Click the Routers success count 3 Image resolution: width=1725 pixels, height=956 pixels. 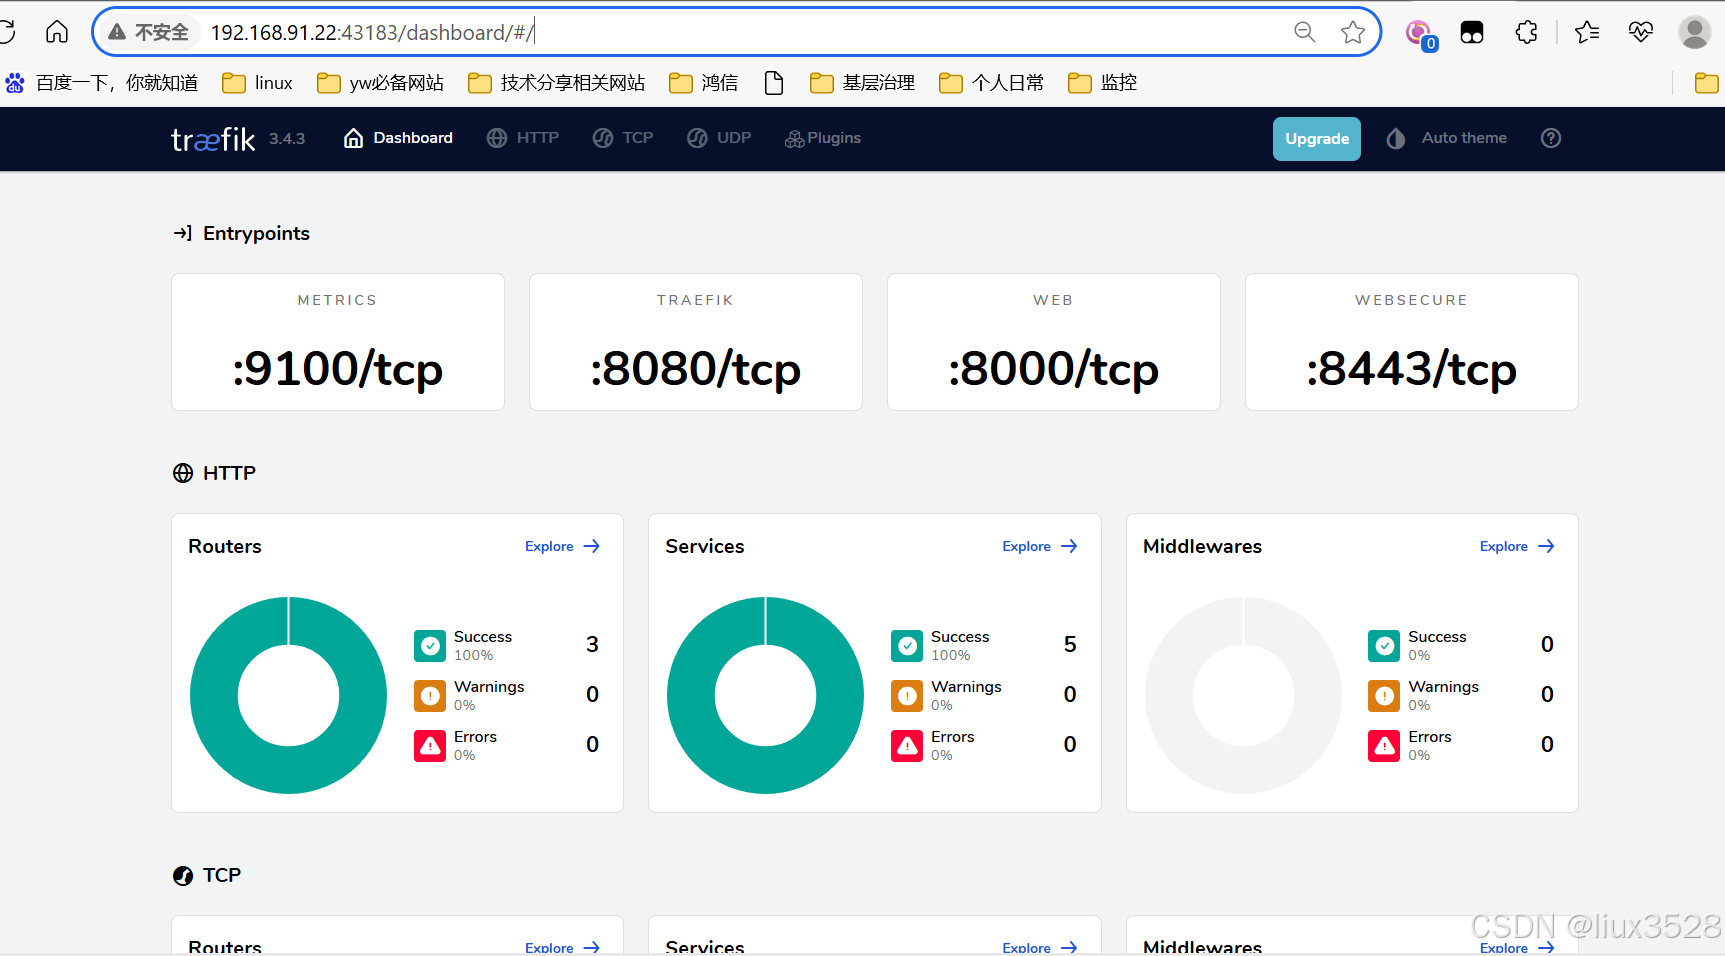tap(592, 644)
